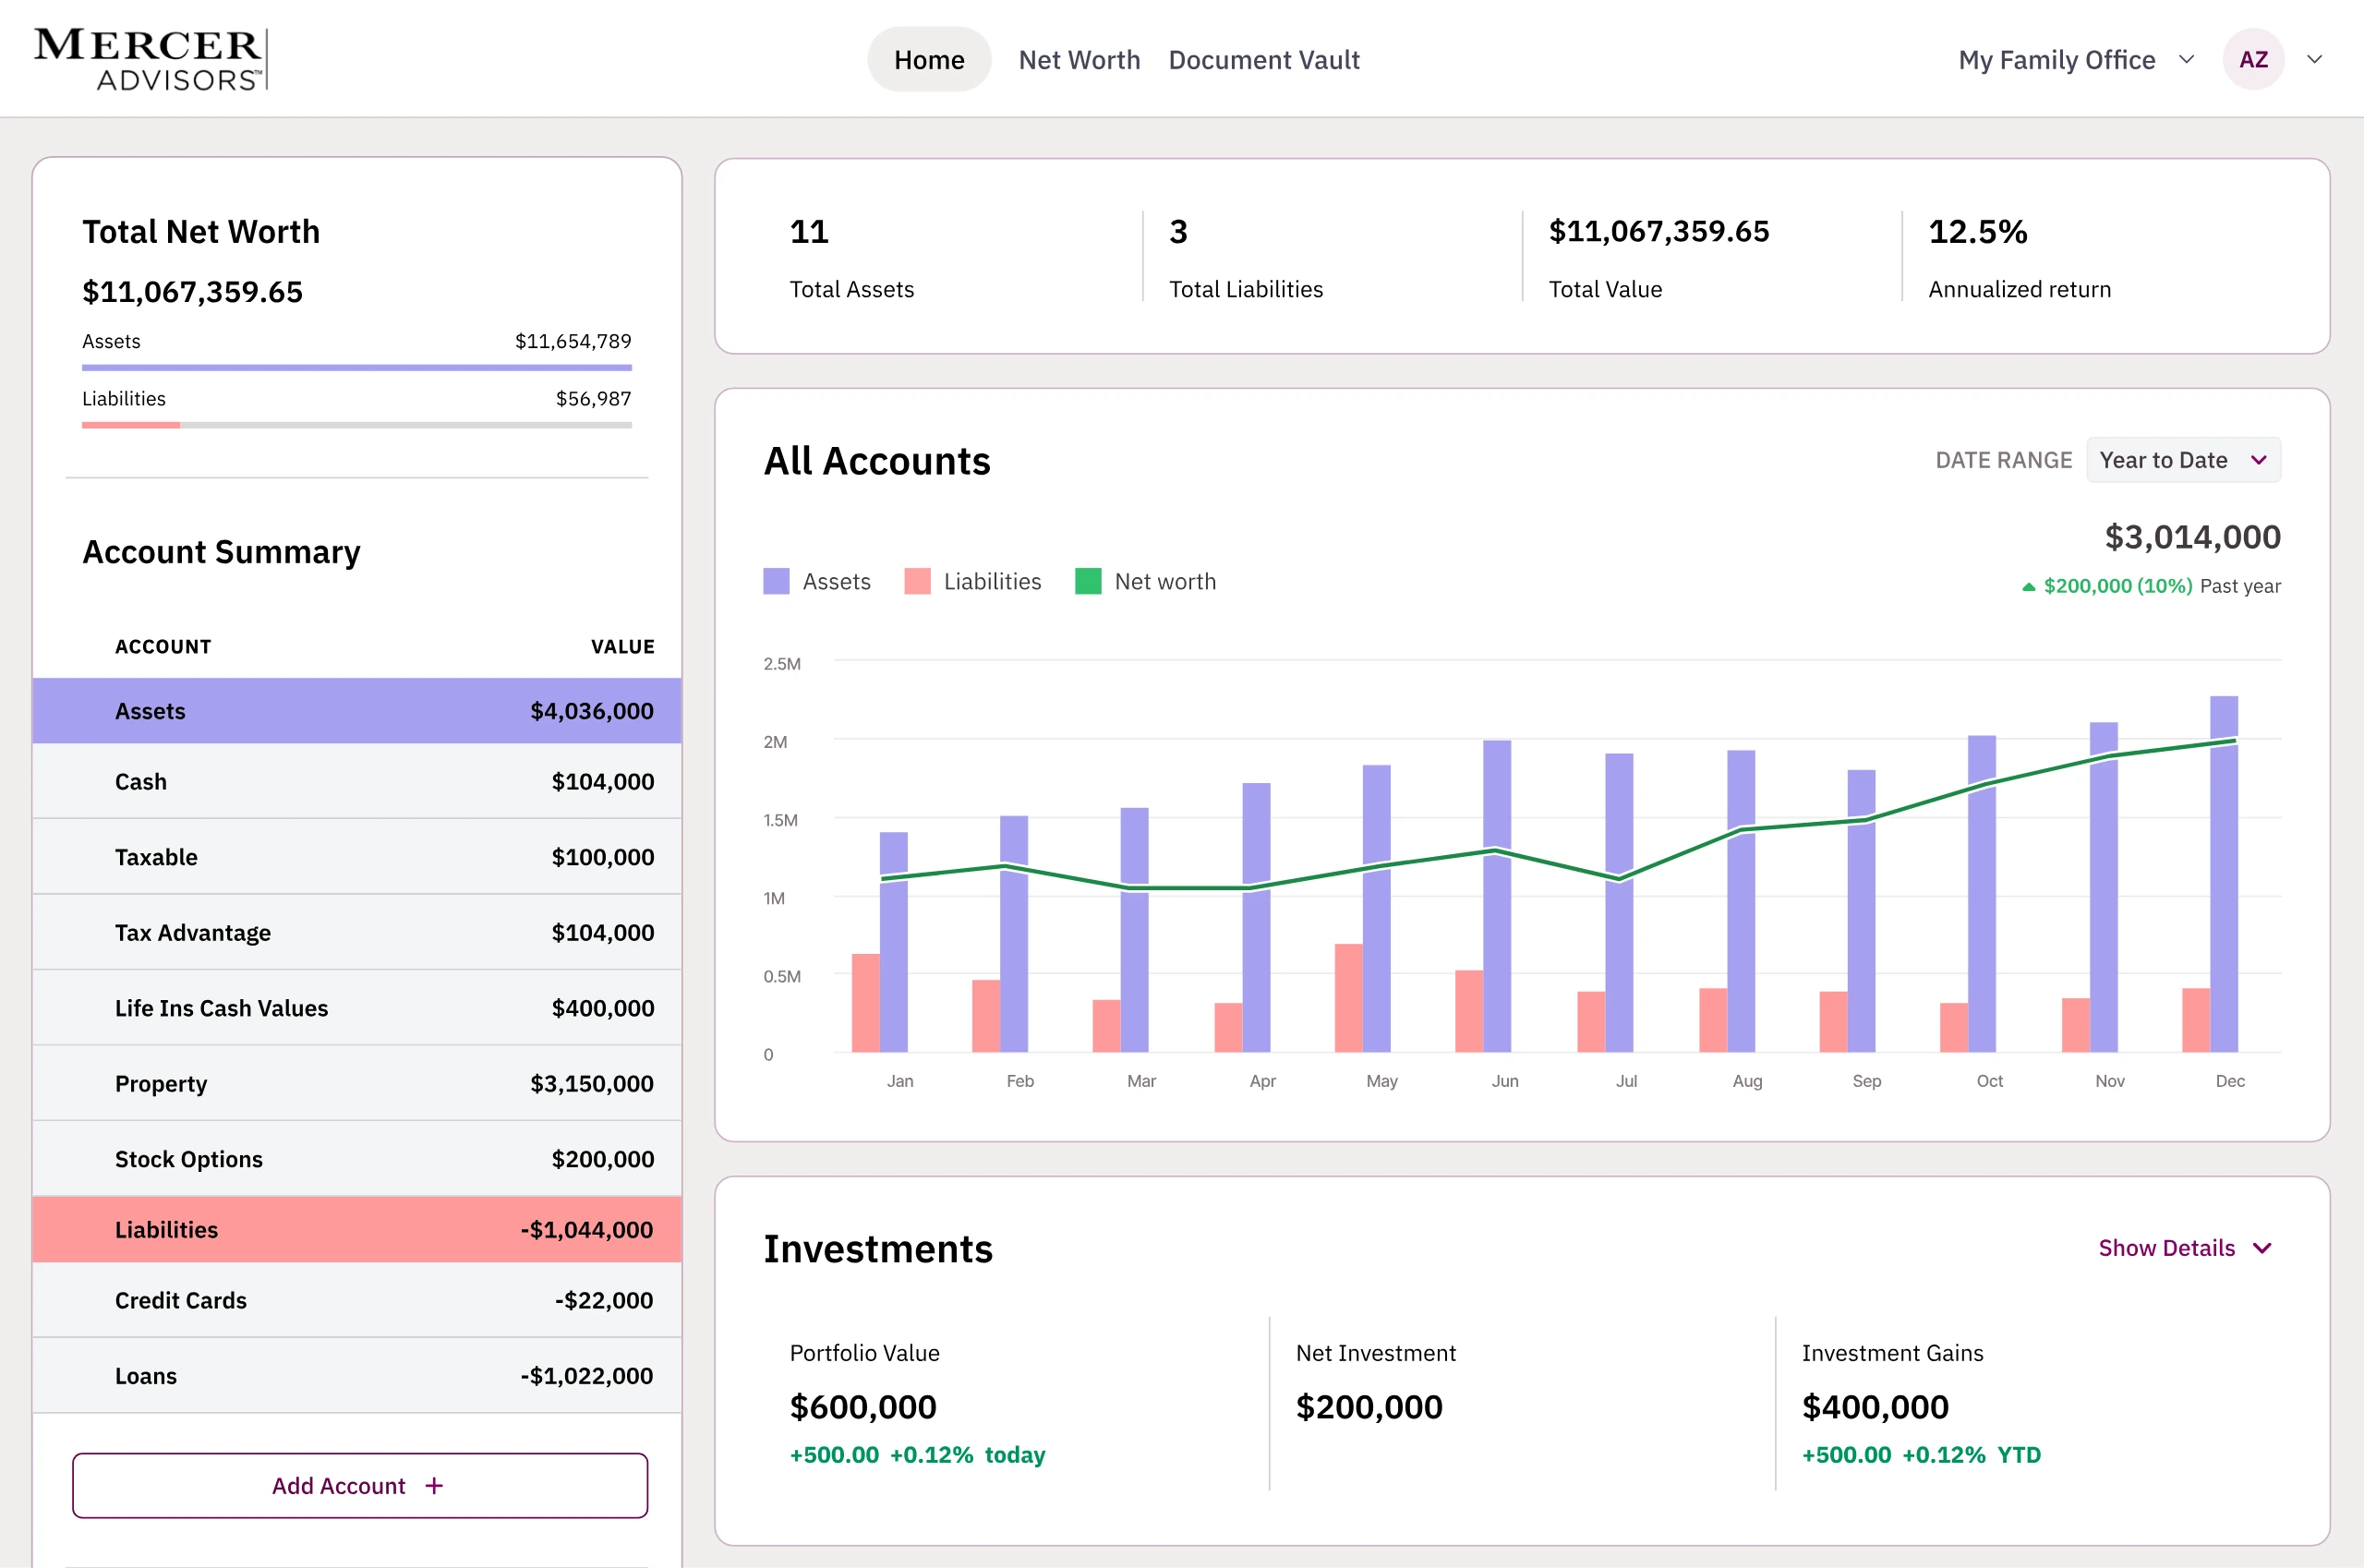Open My Family Office dropdown
Image resolution: width=2364 pixels, height=1568 pixels.
click(x=2076, y=59)
